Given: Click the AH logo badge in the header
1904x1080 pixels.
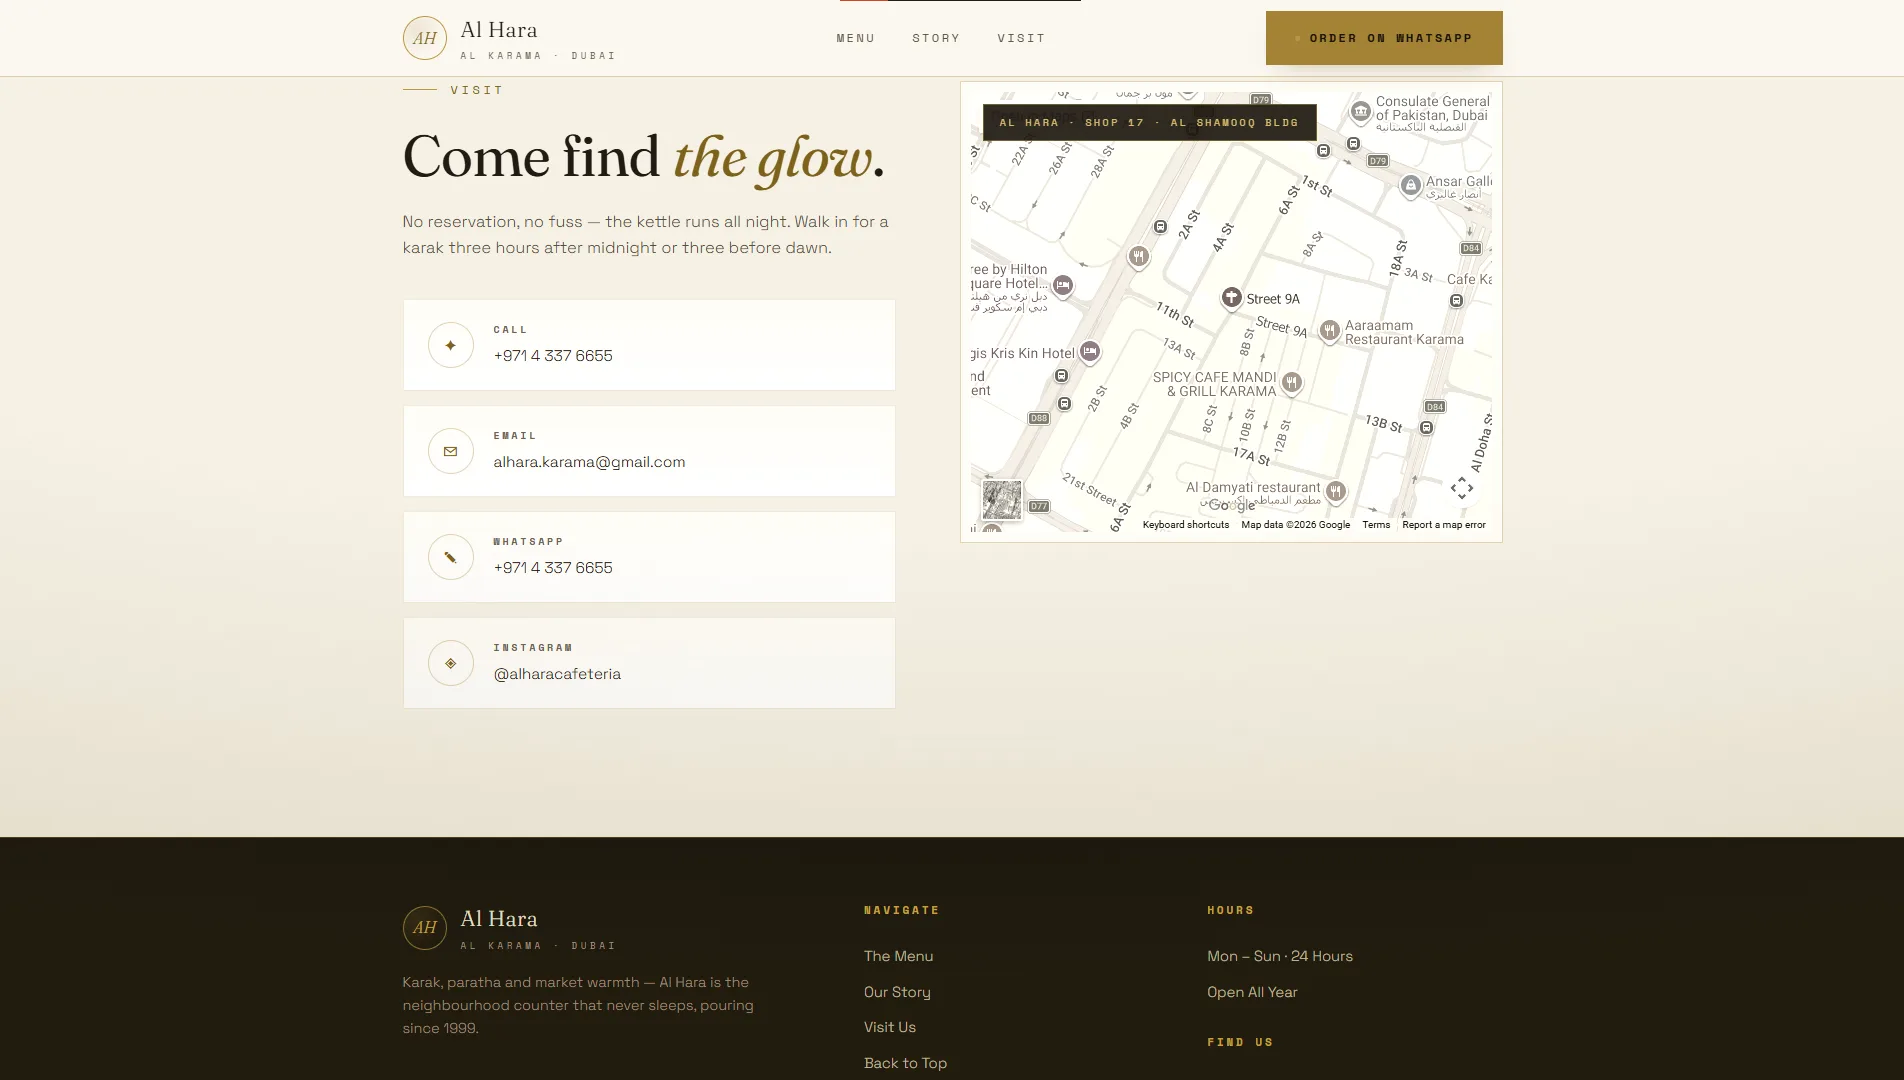Looking at the screenshot, I should (x=424, y=38).
